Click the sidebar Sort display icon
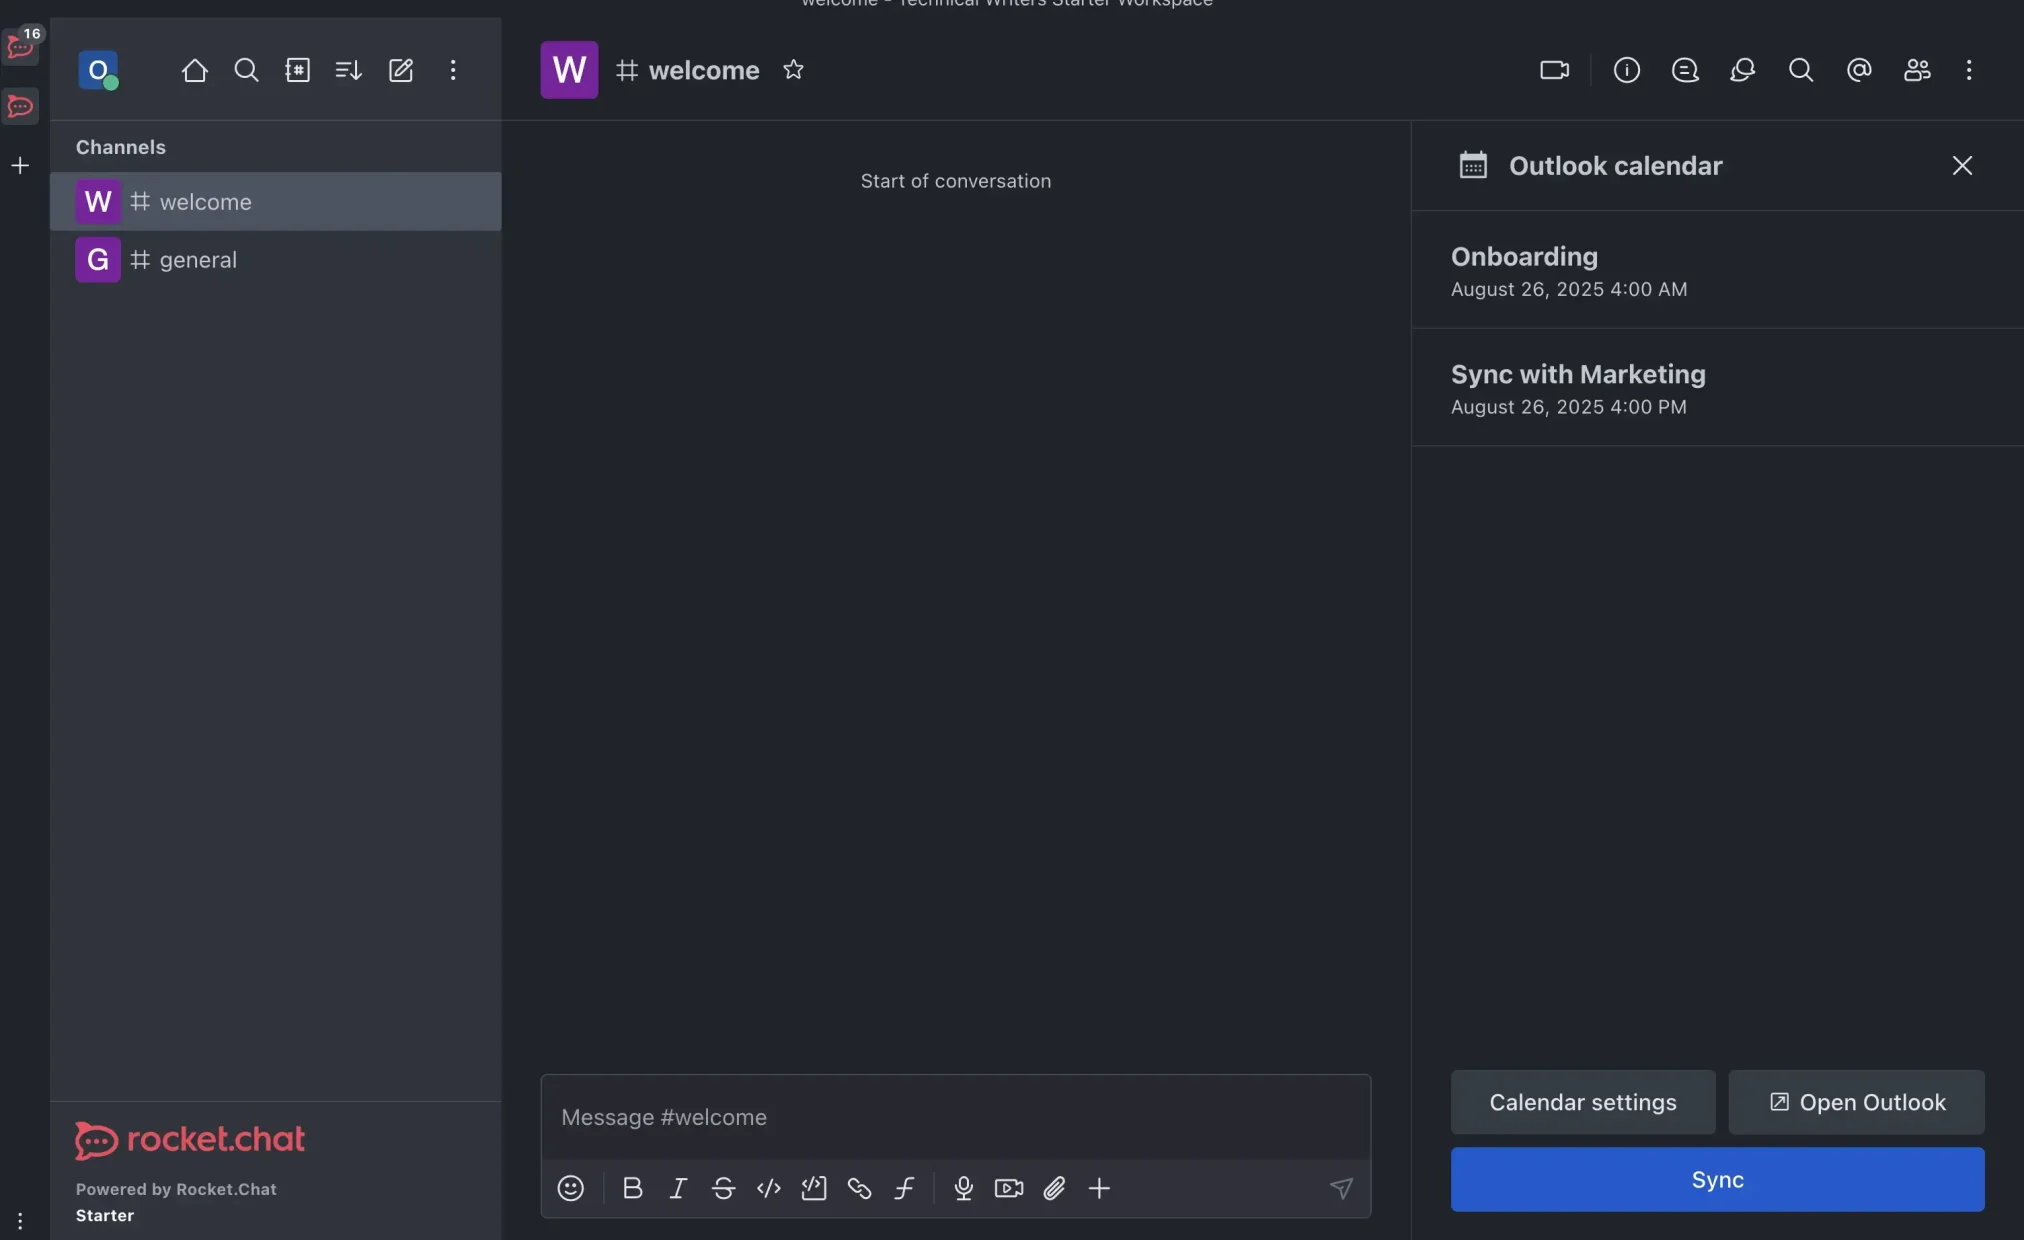 348,70
